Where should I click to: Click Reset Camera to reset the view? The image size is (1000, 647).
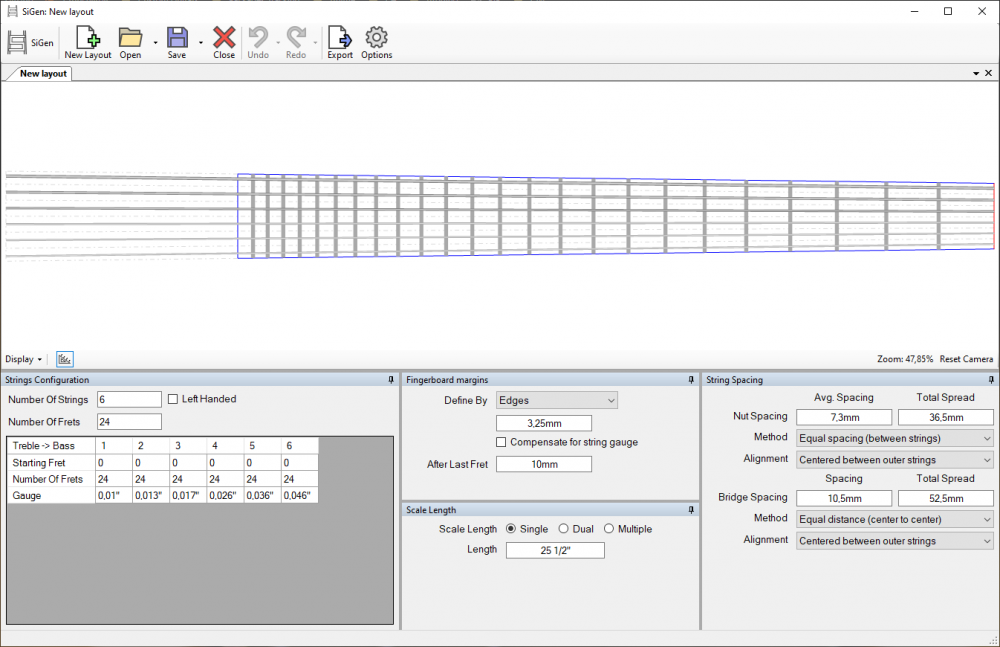click(x=965, y=359)
